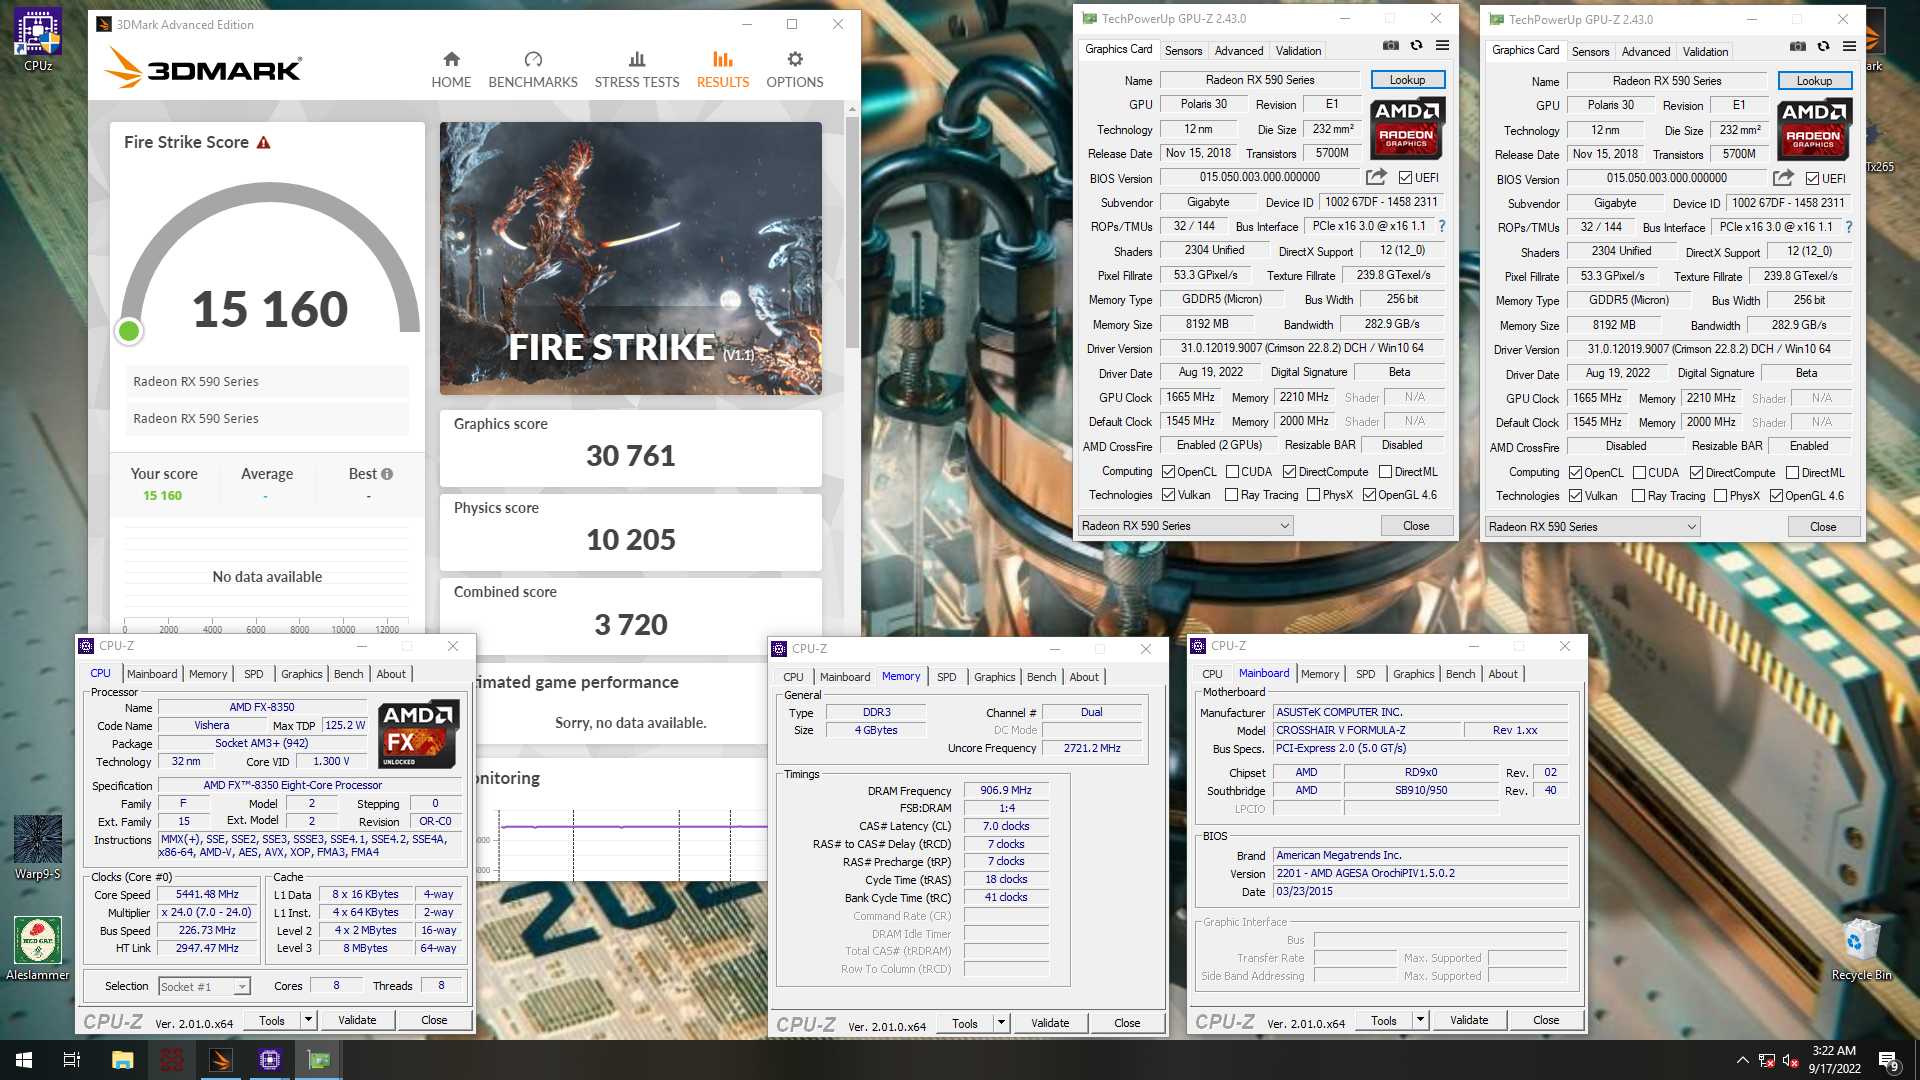Screen dimensions: 1920x1080
Task: Take screenshot in right GPU-Z window
Action: pyautogui.click(x=1798, y=47)
